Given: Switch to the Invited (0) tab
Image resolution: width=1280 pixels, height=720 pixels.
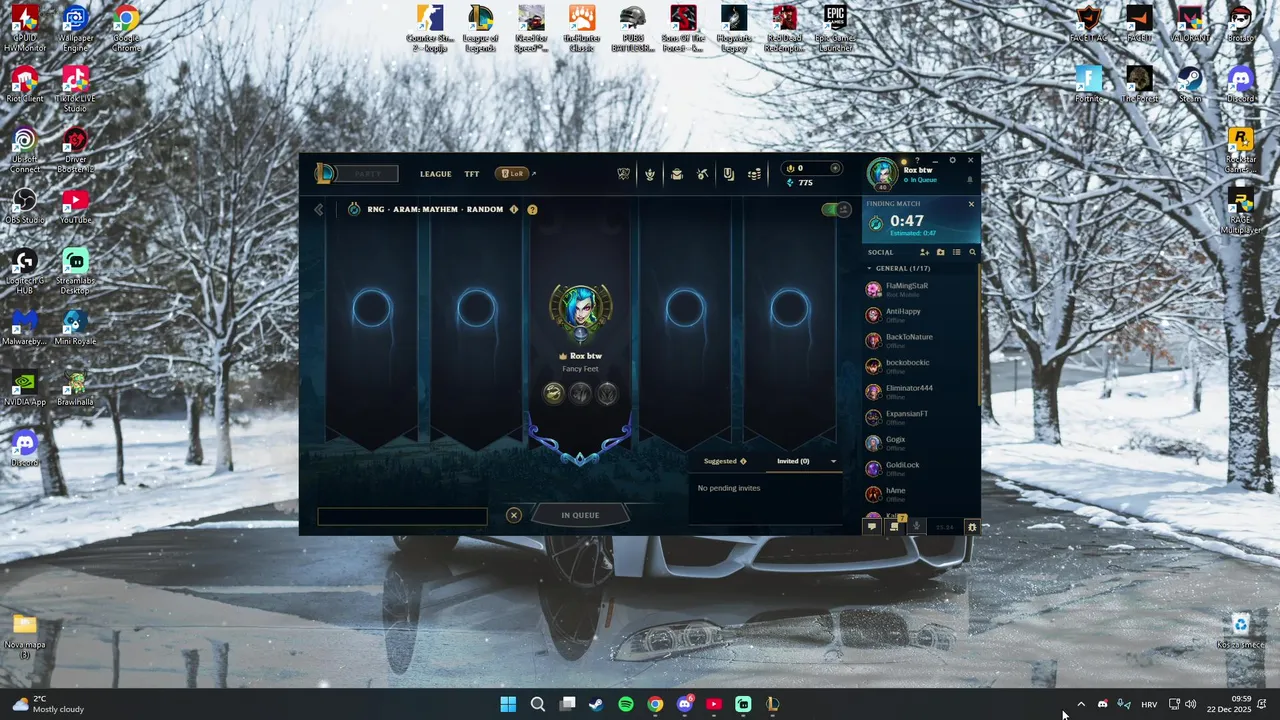Looking at the screenshot, I should (x=793, y=461).
